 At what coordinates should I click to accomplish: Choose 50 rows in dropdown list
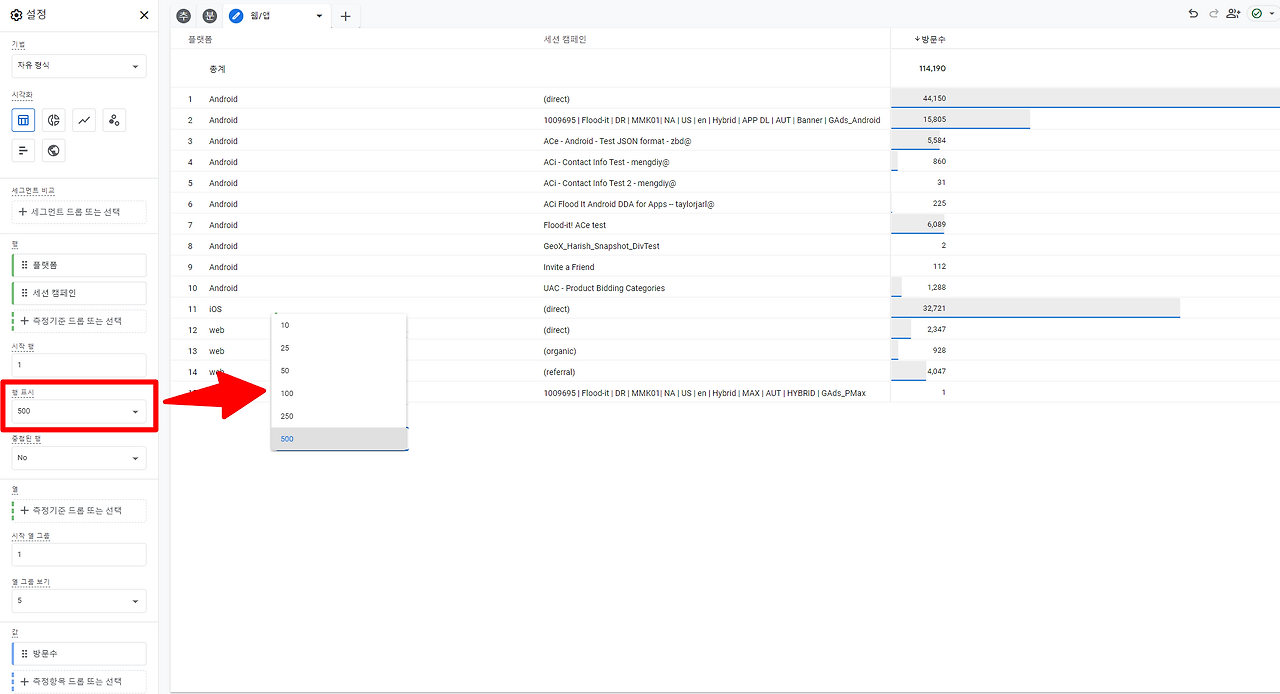click(339, 371)
